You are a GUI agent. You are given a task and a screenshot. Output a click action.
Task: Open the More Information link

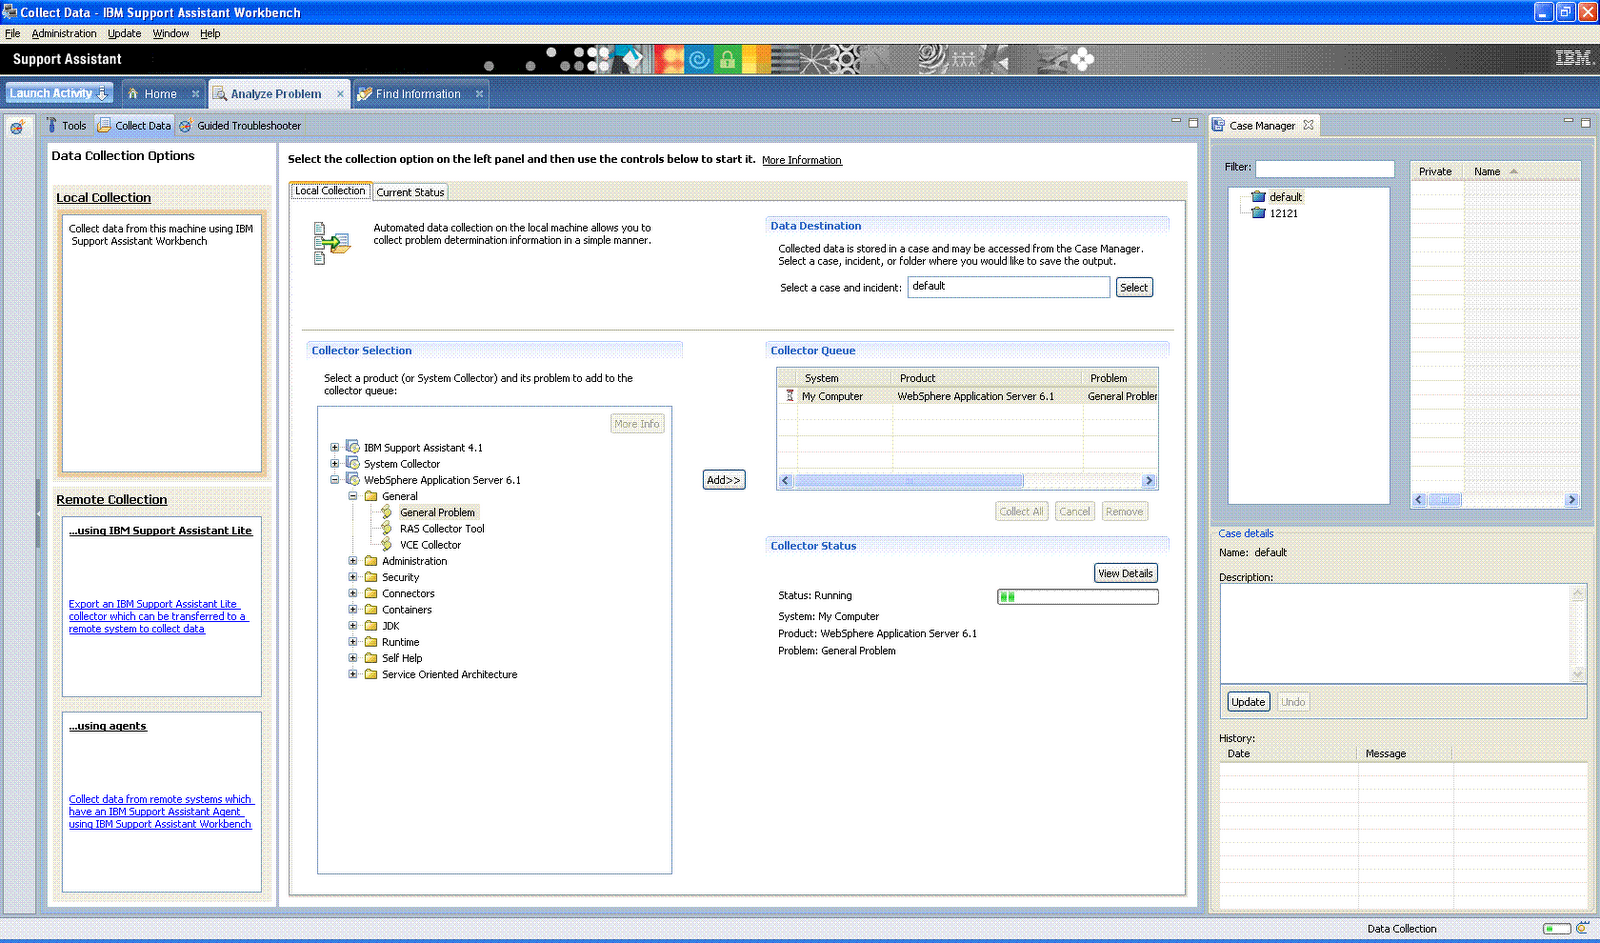tap(802, 160)
